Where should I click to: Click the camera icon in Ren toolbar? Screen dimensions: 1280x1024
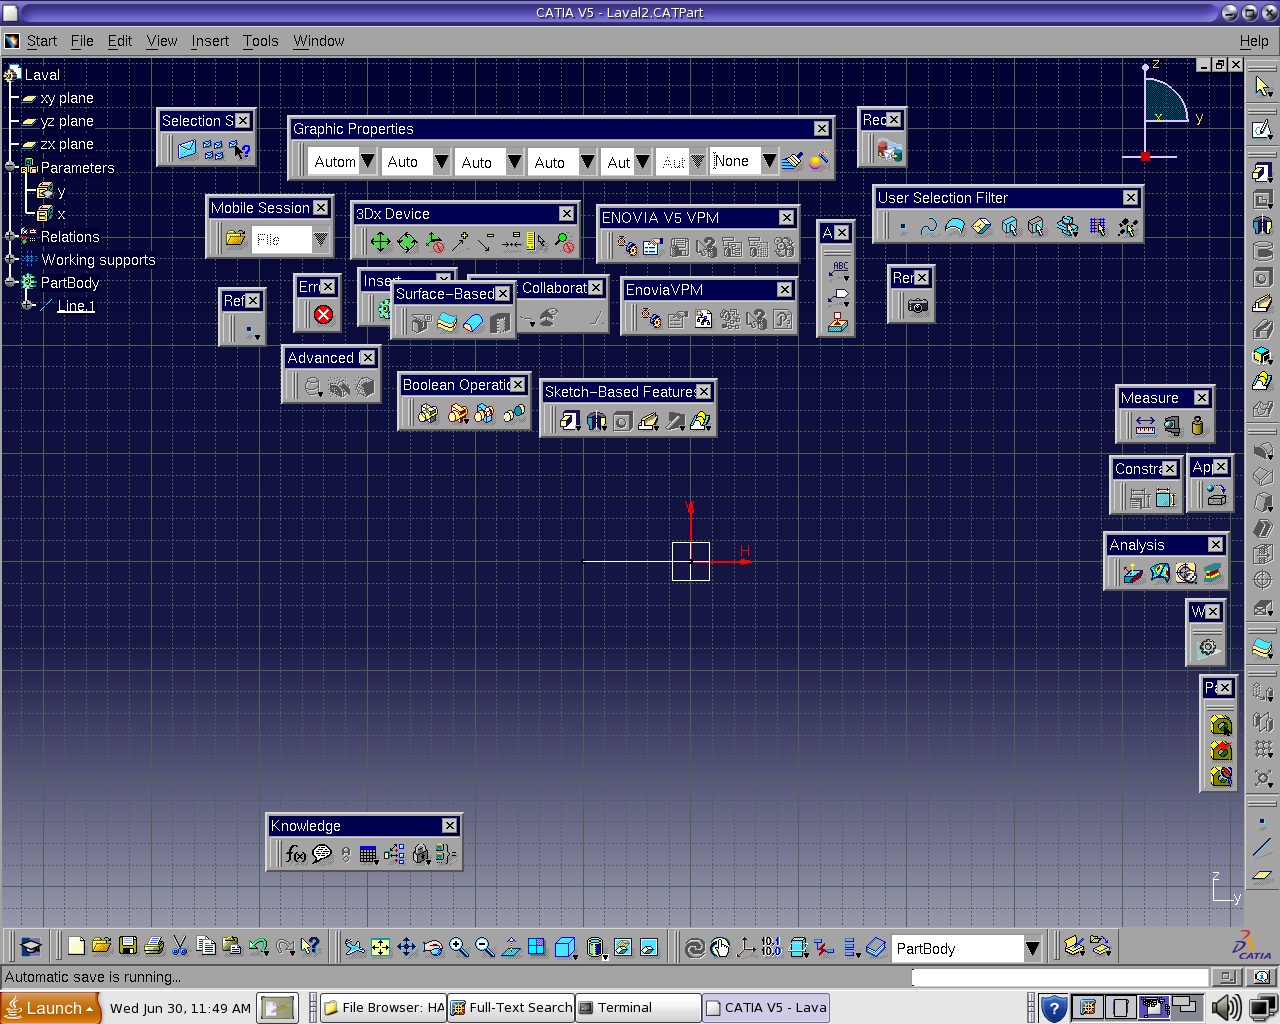918,307
